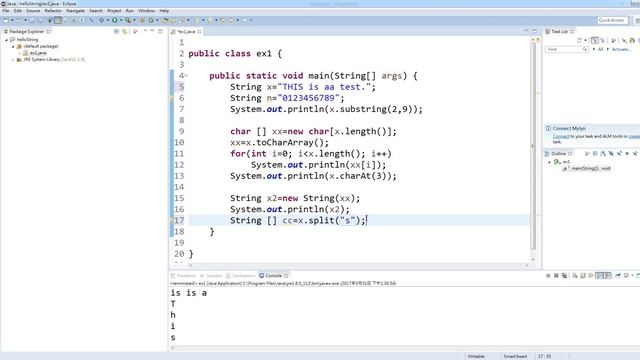Click Terminate icon in Console toolbar
Image resolution: width=640 pixels, height=360 pixels.
coord(548,276)
